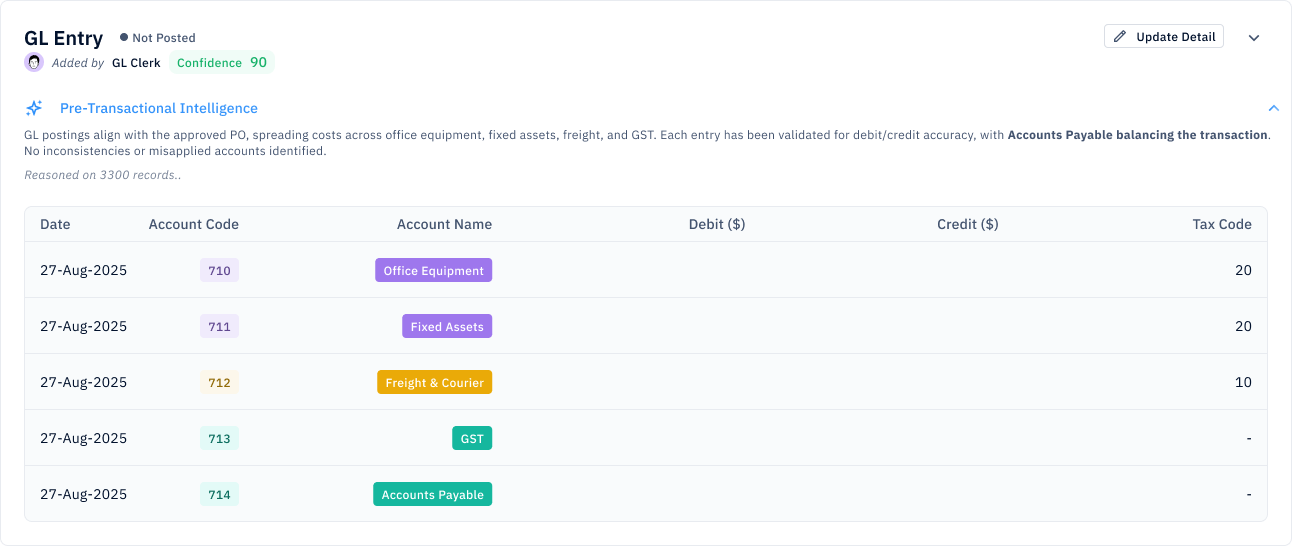Image resolution: width=1292 pixels, height=546 pixels.
Task: Click the Debit ($) column header
Action: click(717, 224)
